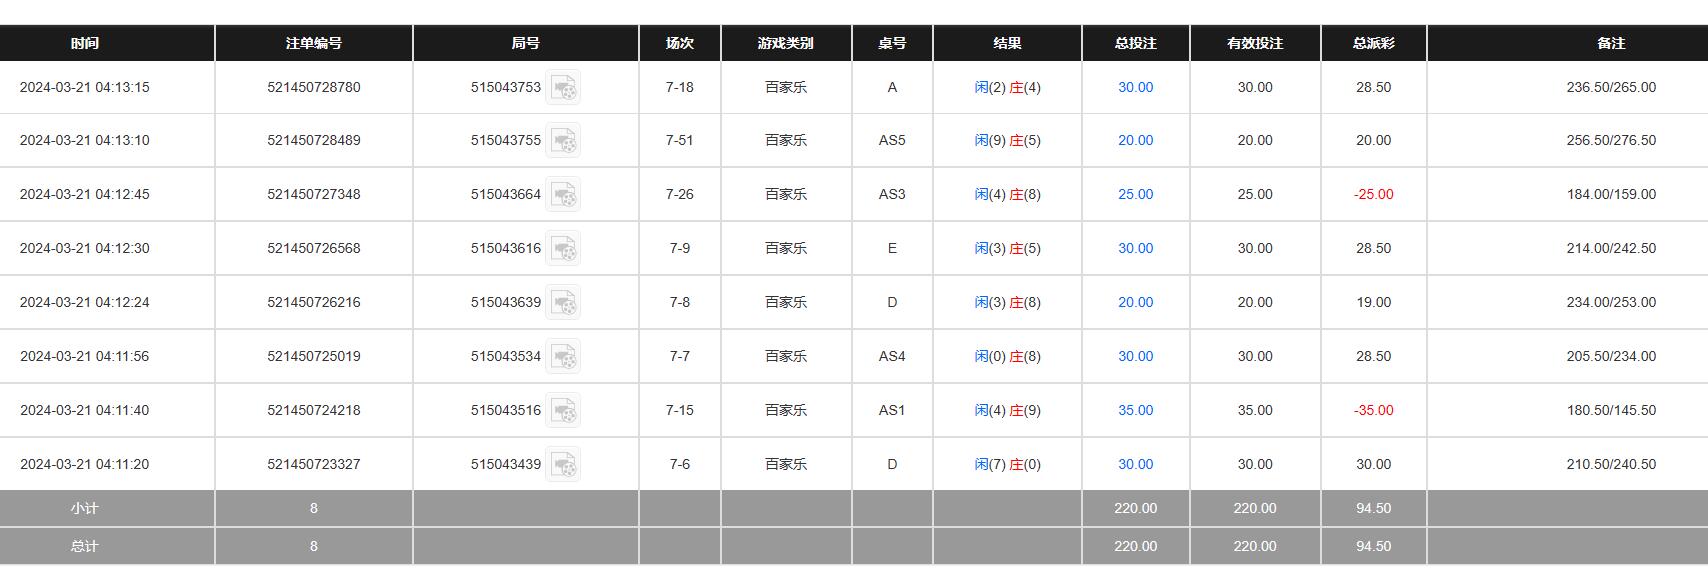This screenshot has height=586, width=1708.
Task: Open total bet link for order 521450728780
Action: (1135, 88)
